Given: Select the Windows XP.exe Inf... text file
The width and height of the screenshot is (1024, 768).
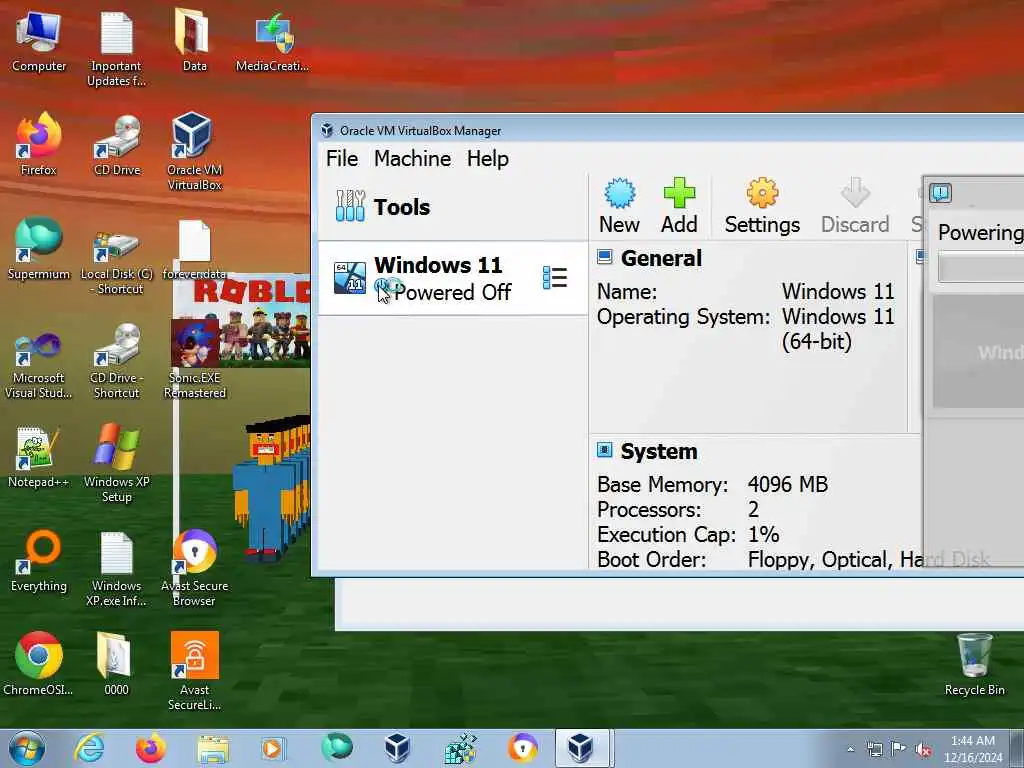Looking at the screenshot, I should [x=116, y=569].
